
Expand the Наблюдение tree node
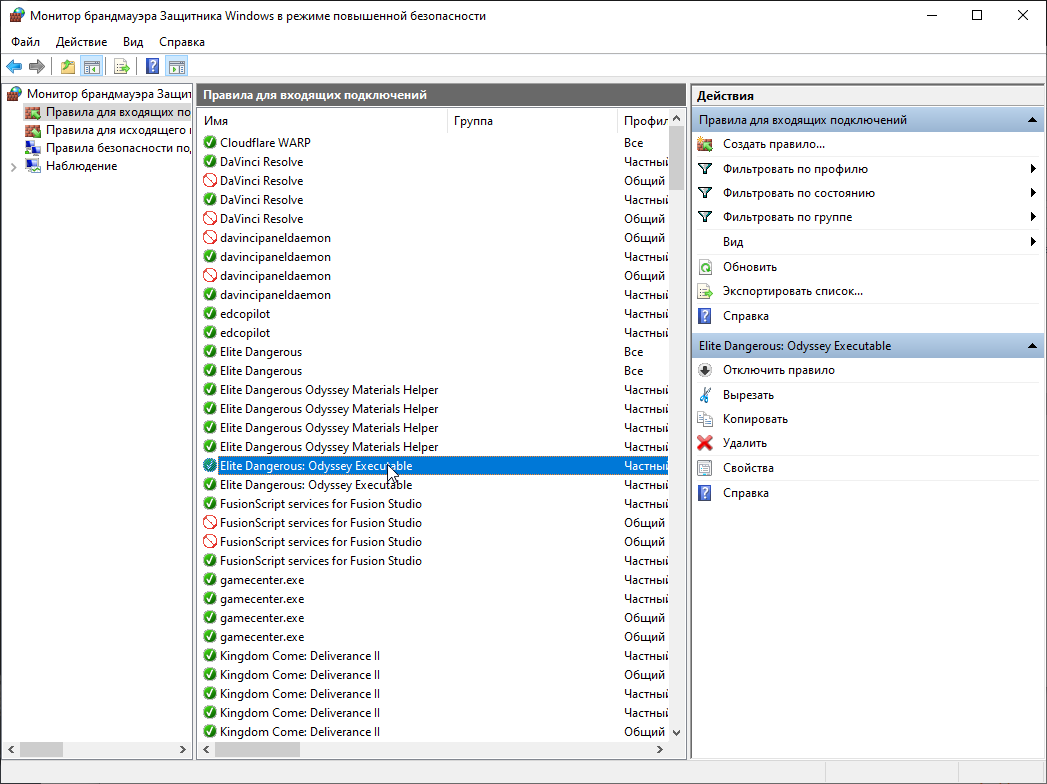(13, 167)
